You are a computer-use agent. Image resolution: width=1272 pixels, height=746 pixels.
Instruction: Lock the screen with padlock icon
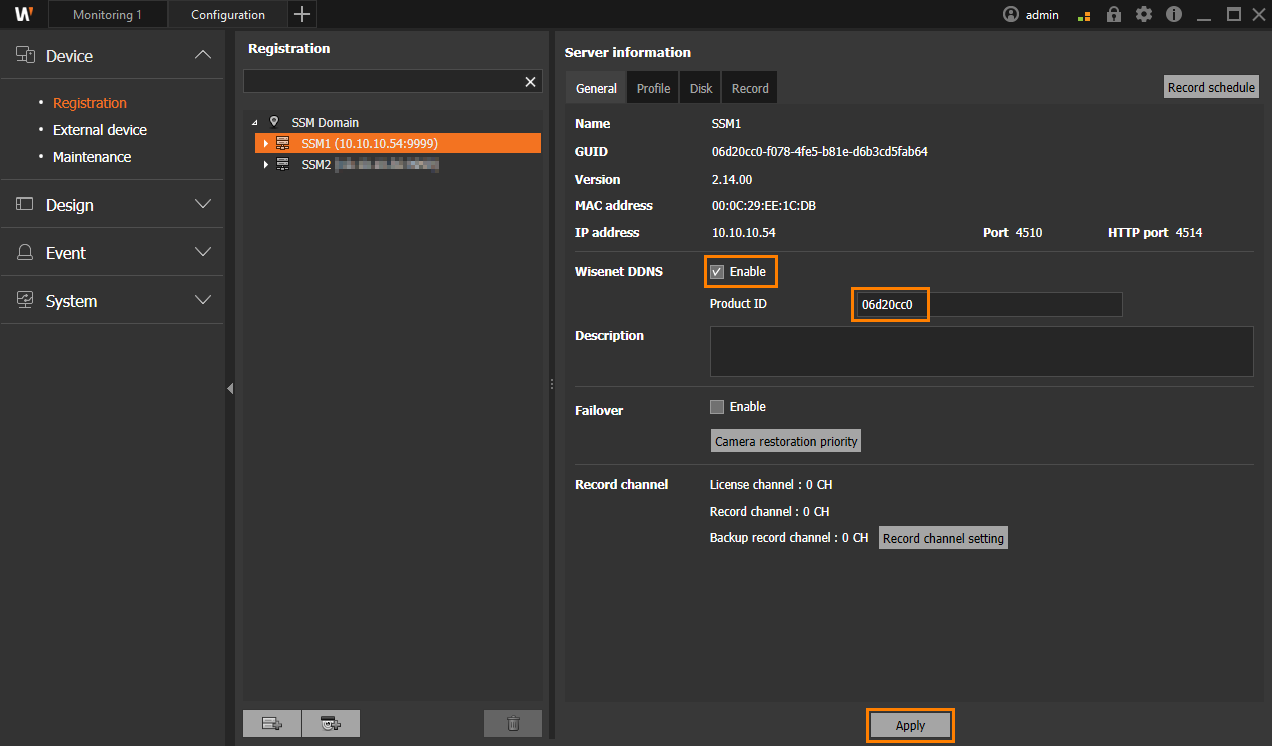tap(1114, 15)
